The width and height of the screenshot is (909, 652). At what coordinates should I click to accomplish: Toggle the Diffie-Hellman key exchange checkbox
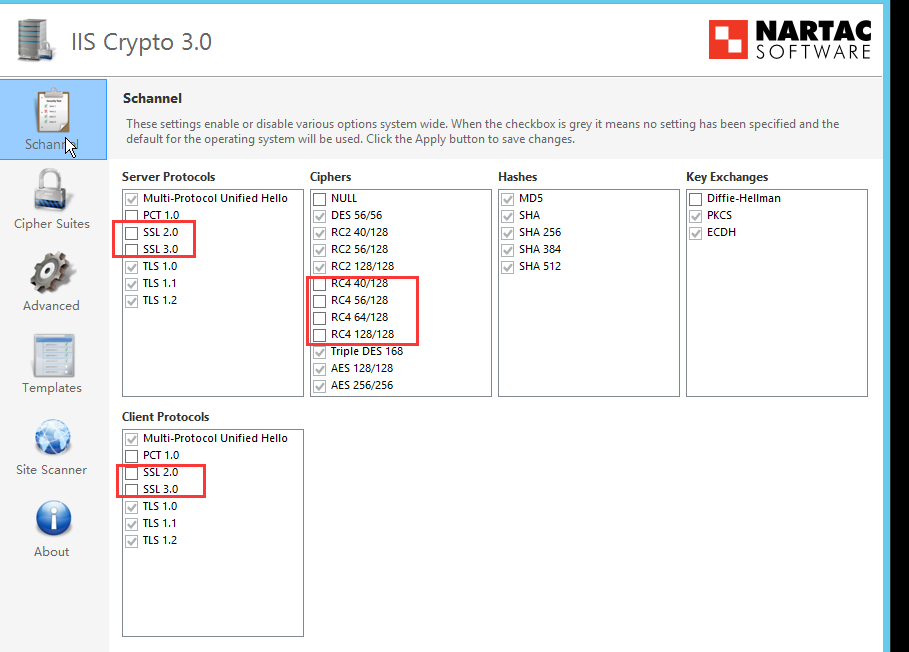[696, 199]
